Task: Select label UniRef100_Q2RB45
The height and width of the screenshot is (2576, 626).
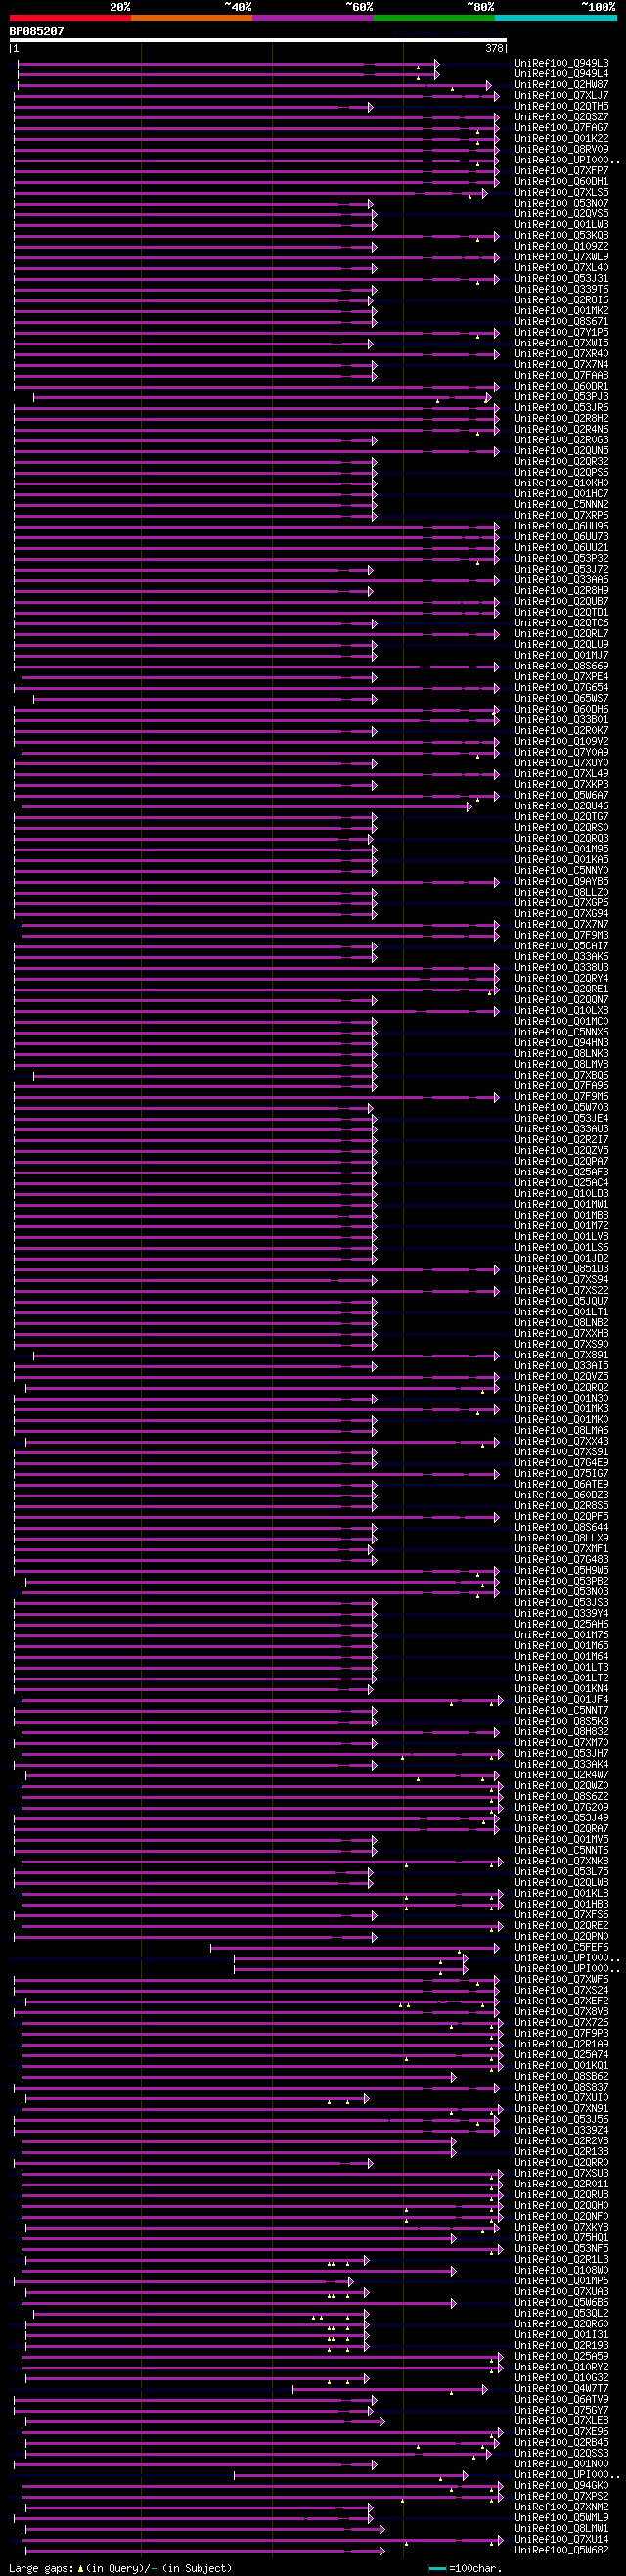Action: click(x=562, y=2442)
